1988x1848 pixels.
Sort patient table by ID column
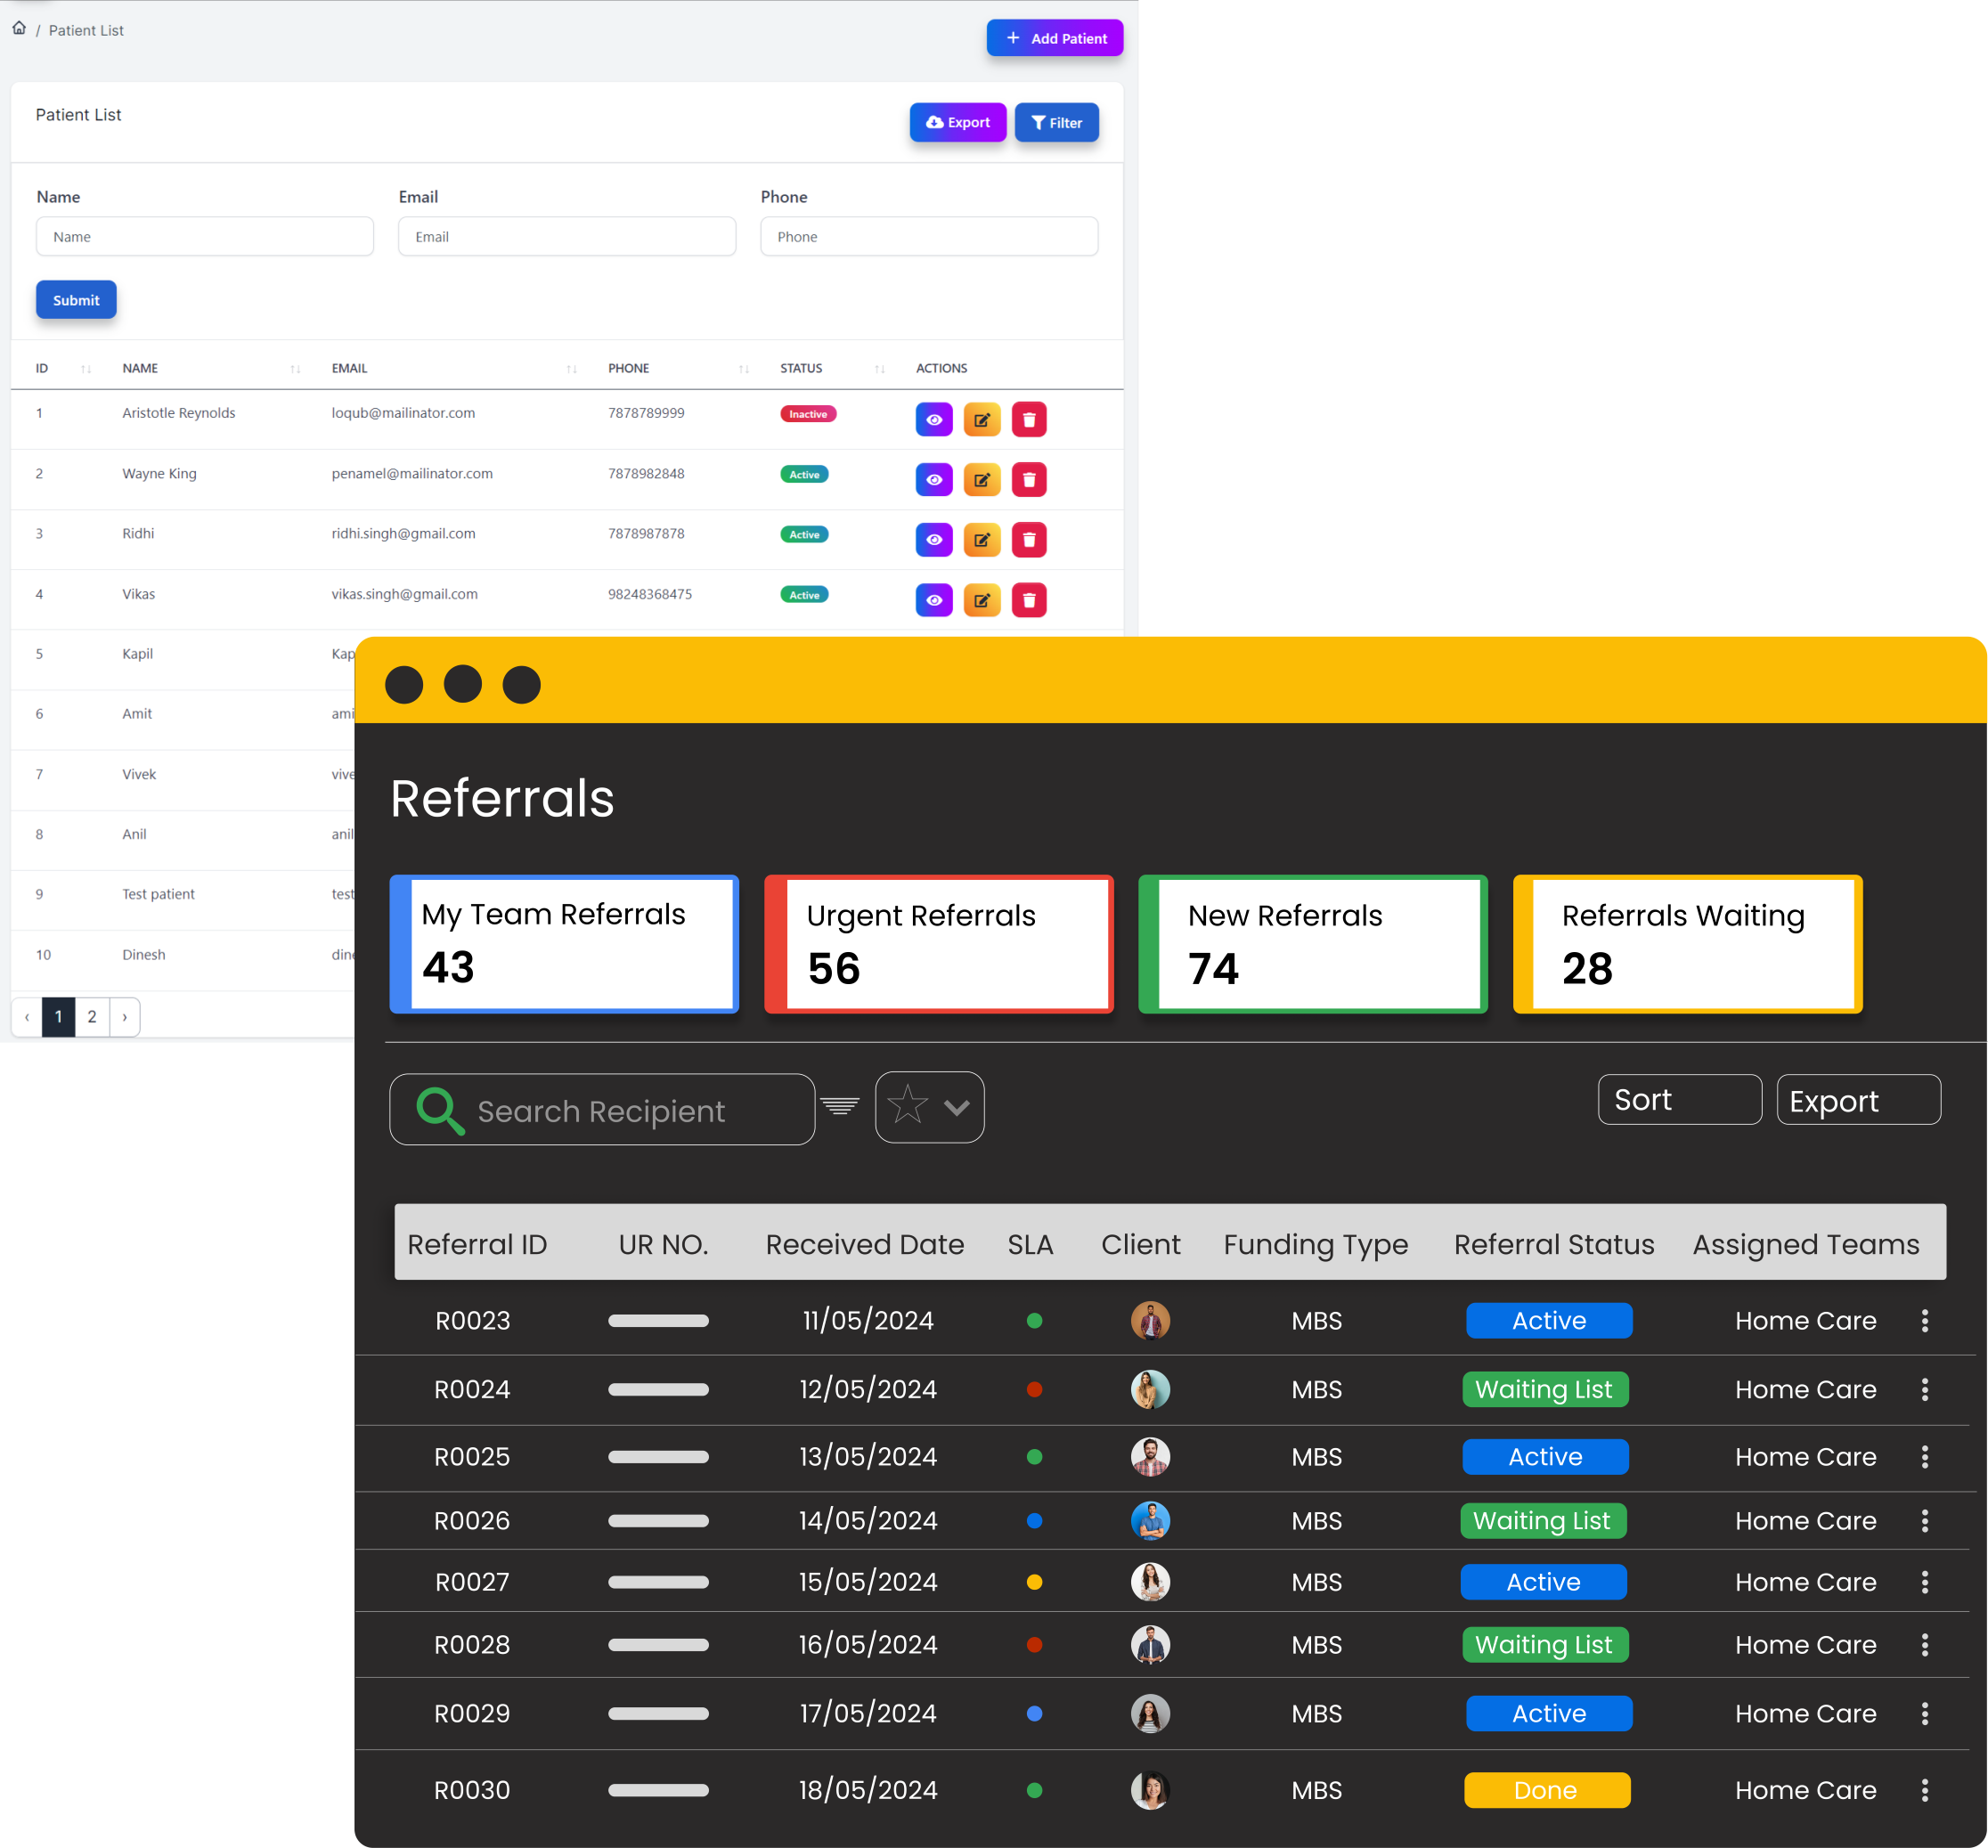click(85, 369)
